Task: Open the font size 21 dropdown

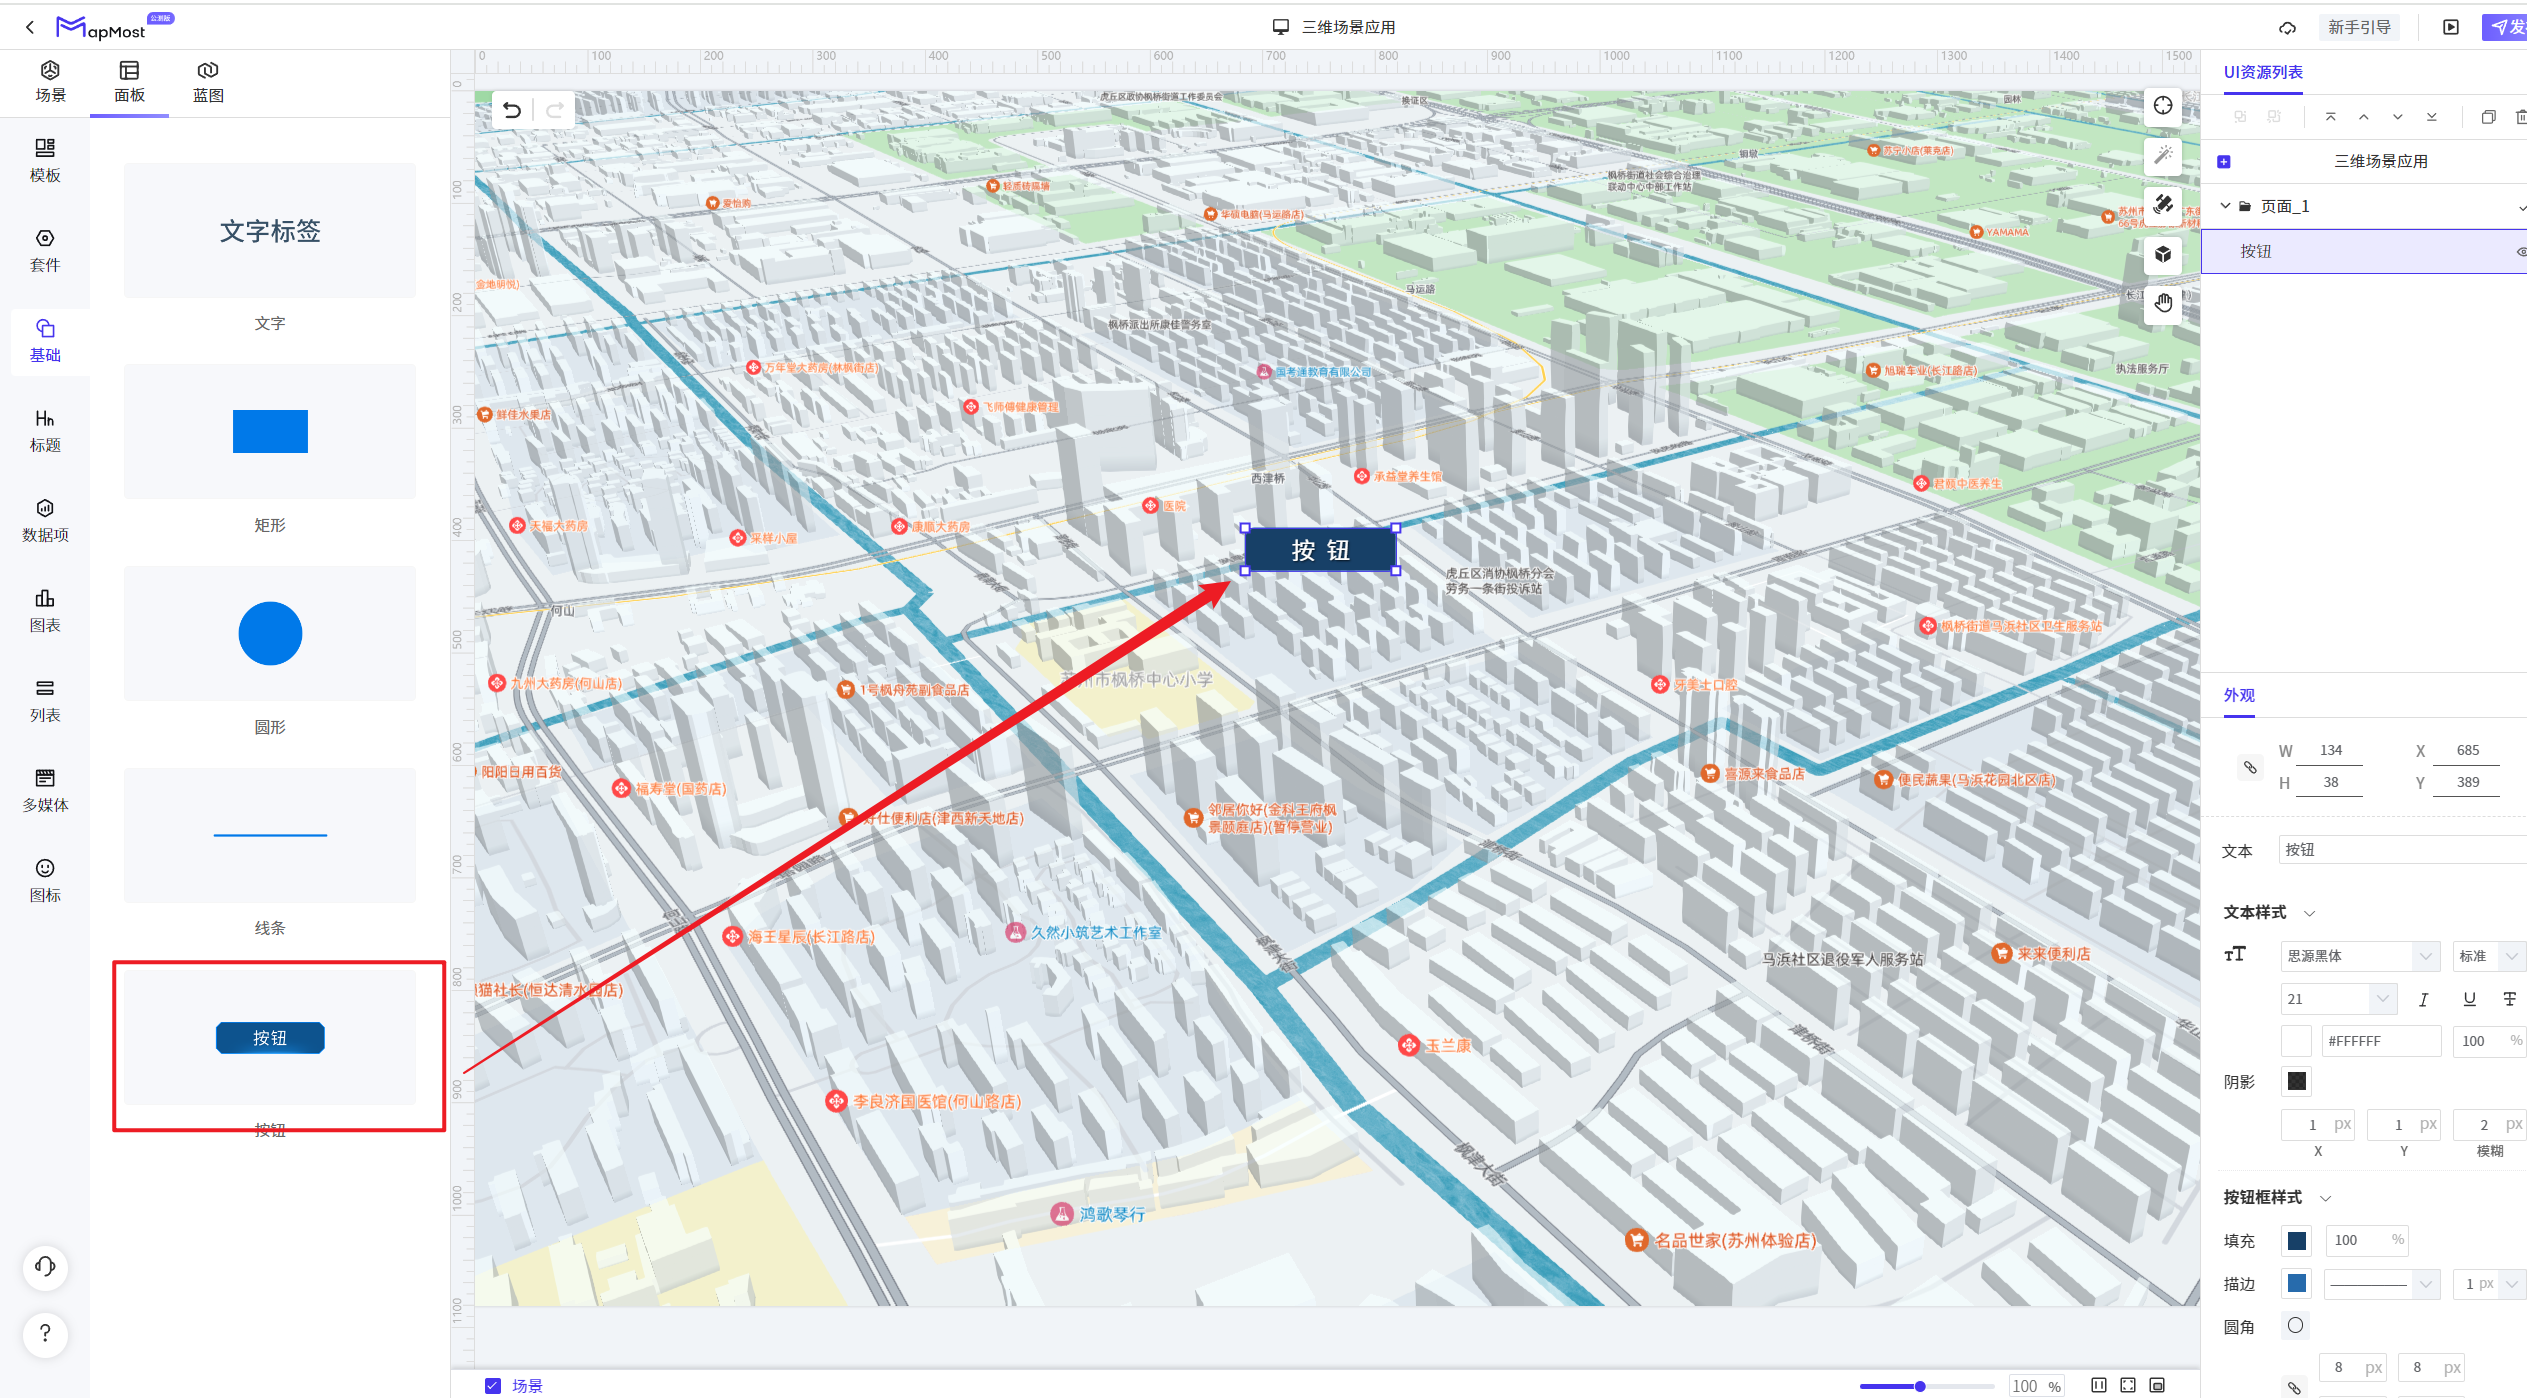Action: coord(2340,998)
